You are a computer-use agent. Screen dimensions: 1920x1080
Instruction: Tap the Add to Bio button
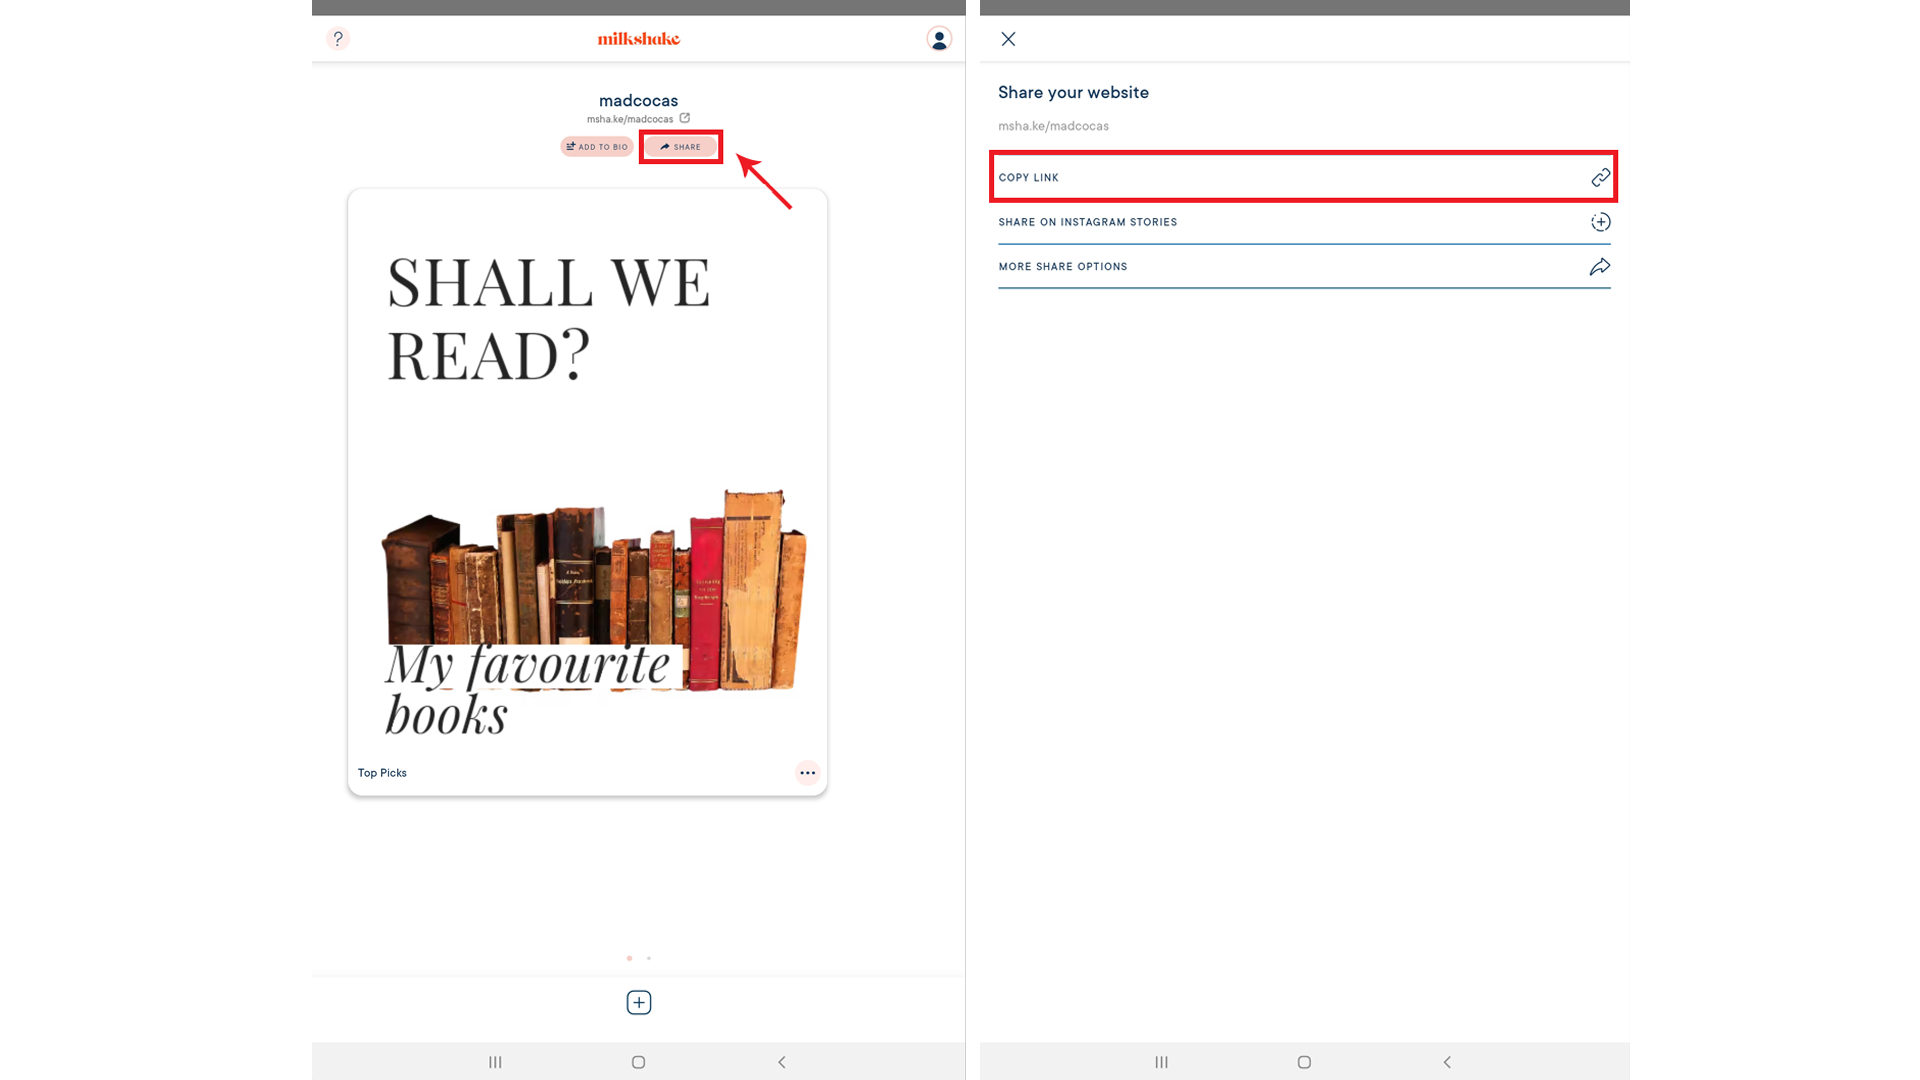(597, 147)
